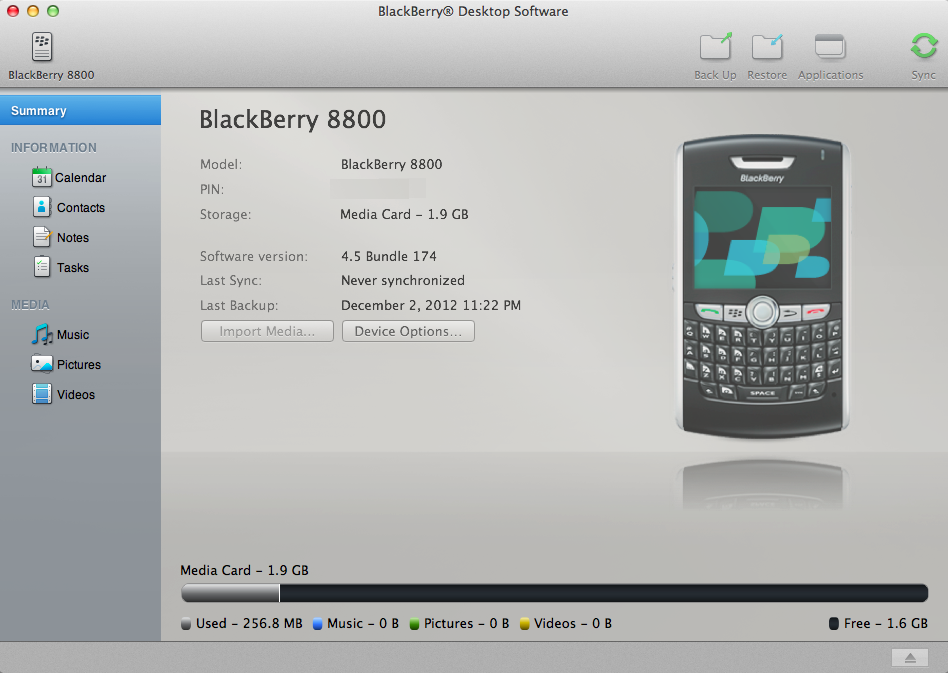Viewport: 948px width, 673px height.
Task: Open the Applications toolbar icon
Action: tap(830, 47)
